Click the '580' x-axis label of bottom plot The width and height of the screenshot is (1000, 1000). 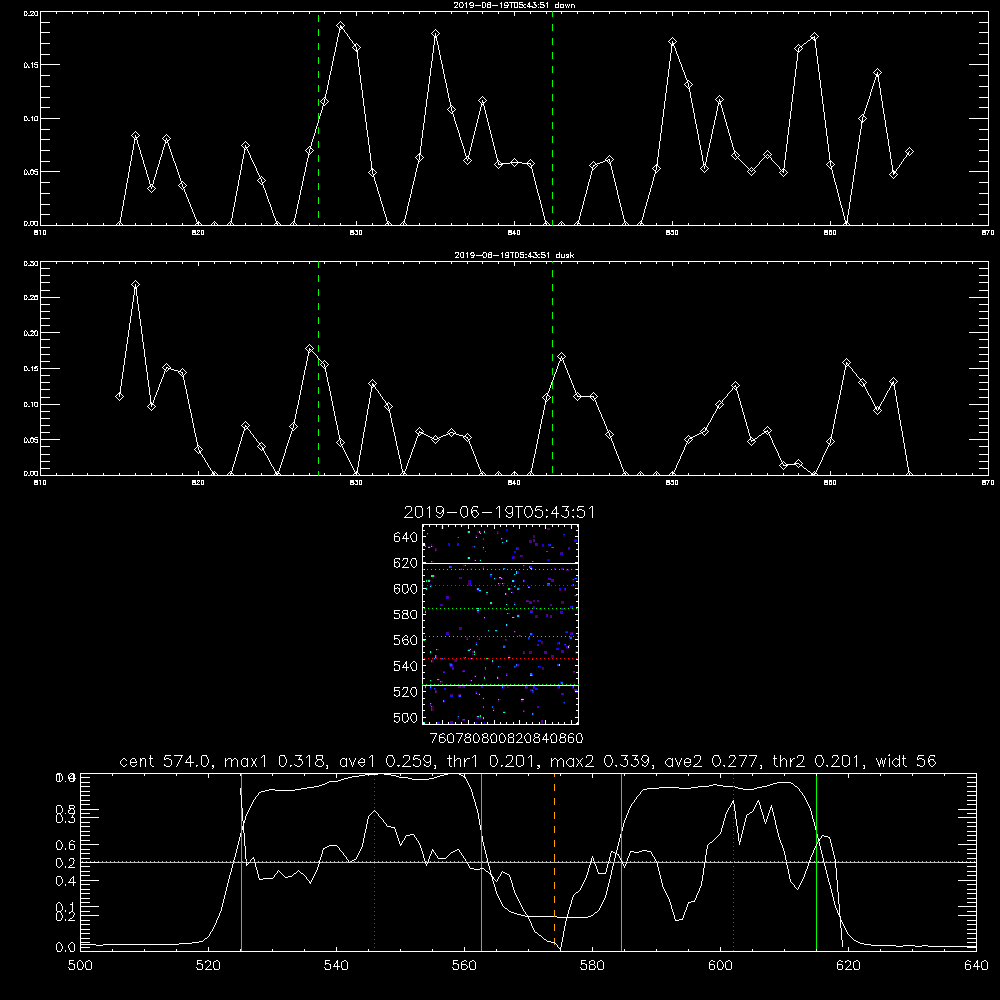click(x=592, y=966)
